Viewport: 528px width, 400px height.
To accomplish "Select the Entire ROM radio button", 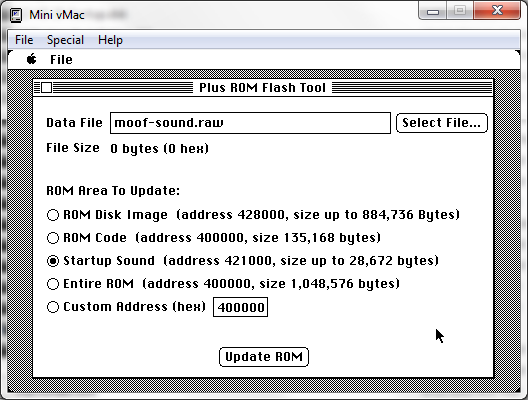I will [x=53, y=284].
